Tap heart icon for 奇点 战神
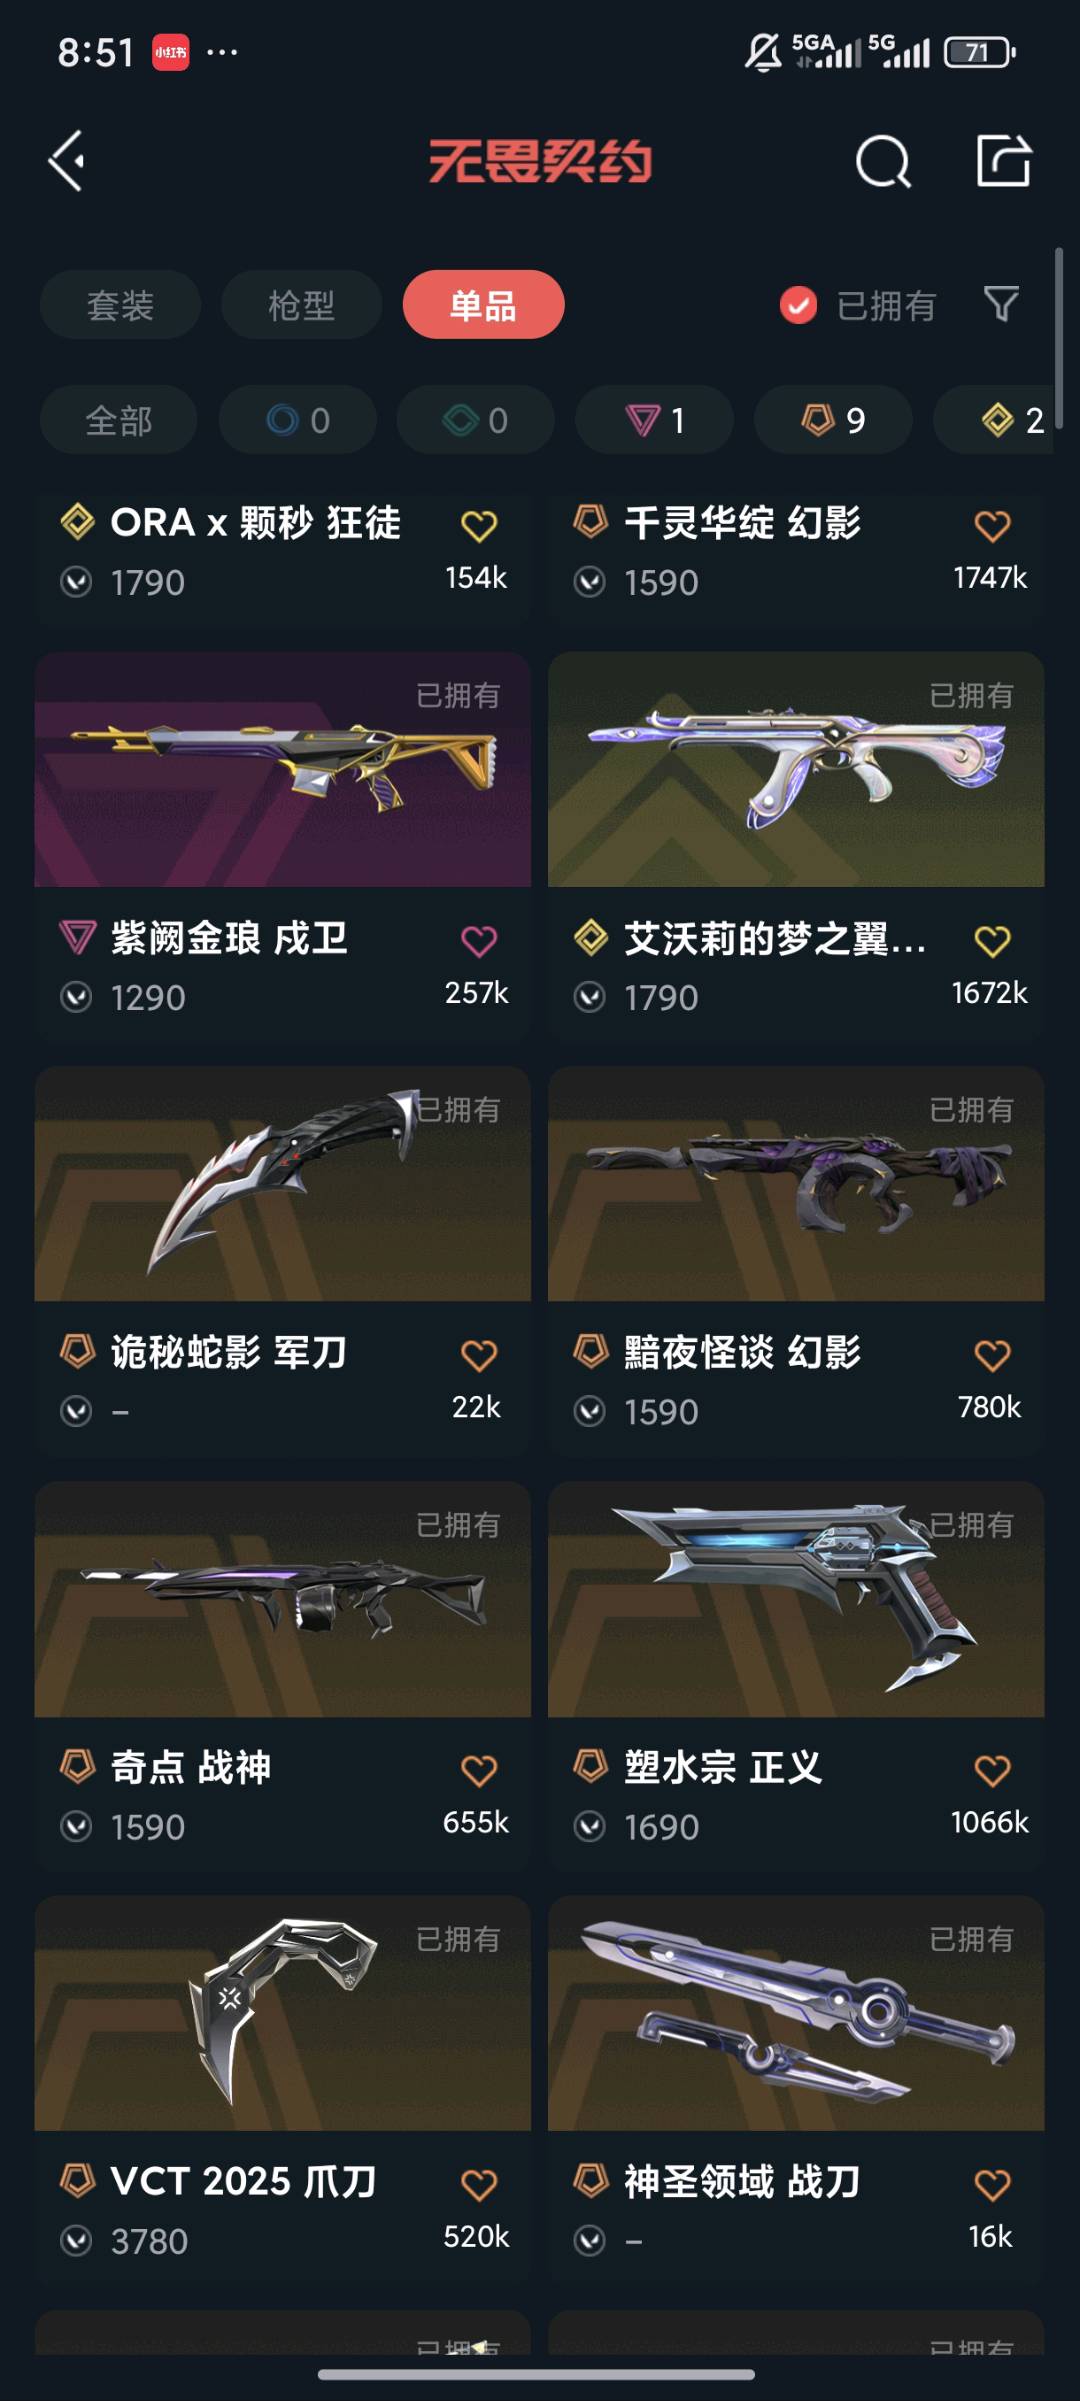 pos(479,1771)
